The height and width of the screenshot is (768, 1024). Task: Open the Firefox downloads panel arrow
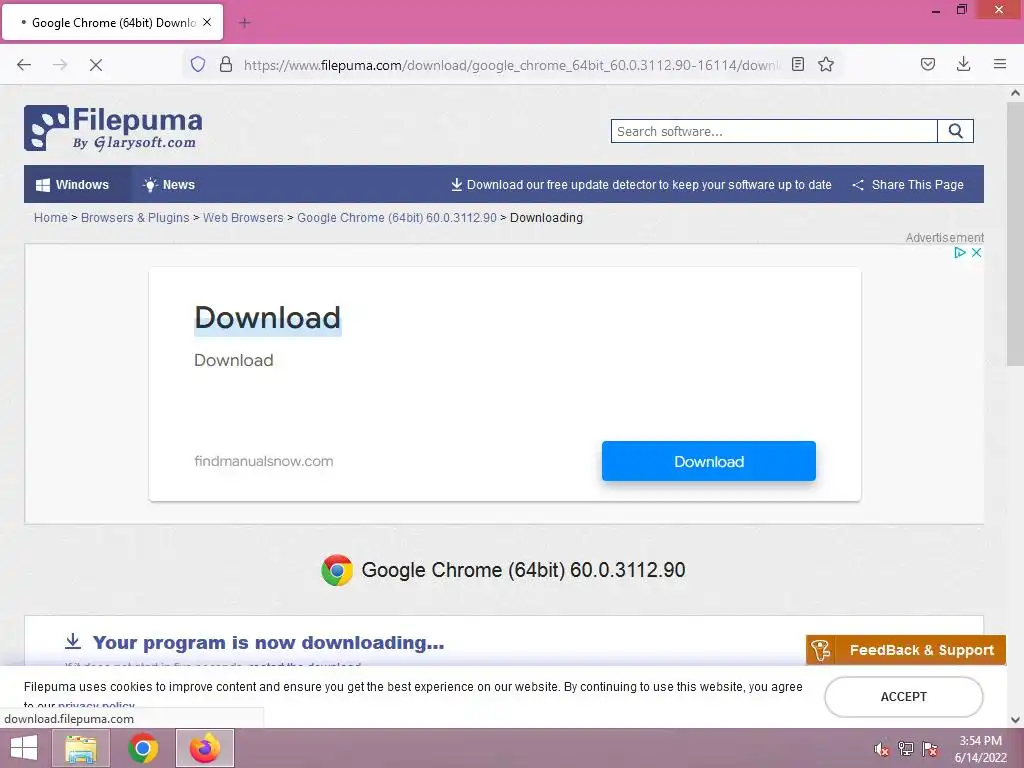pos(963,64)
